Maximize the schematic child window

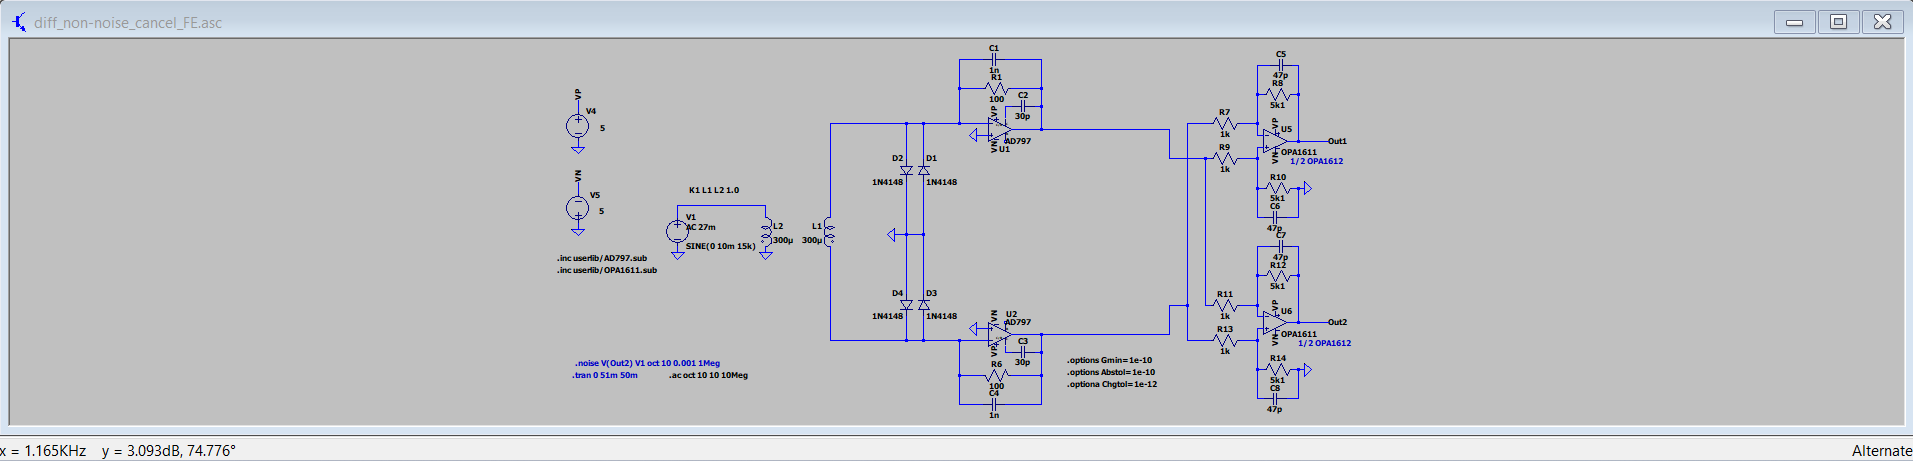[1838, 22]
